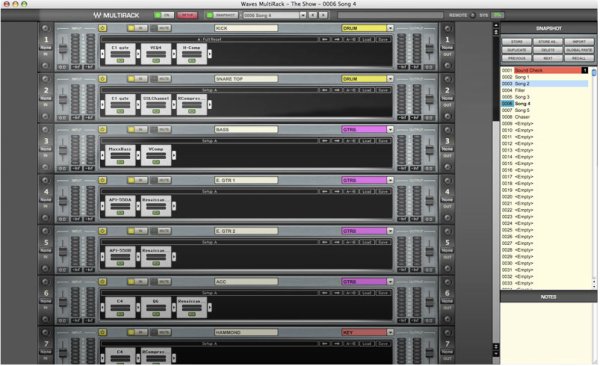Toggle IN on the E. GTR 2 rack

(137, 231)
